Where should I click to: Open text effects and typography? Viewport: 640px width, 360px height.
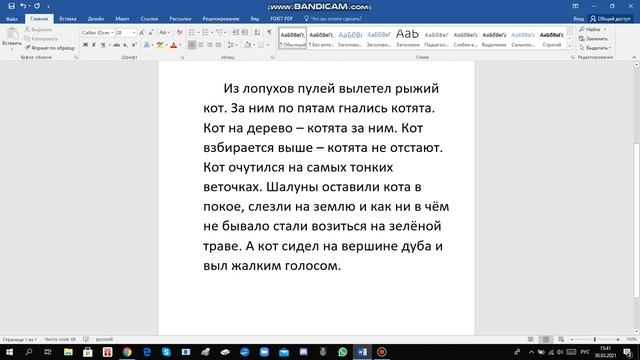[x=147, y=45]
